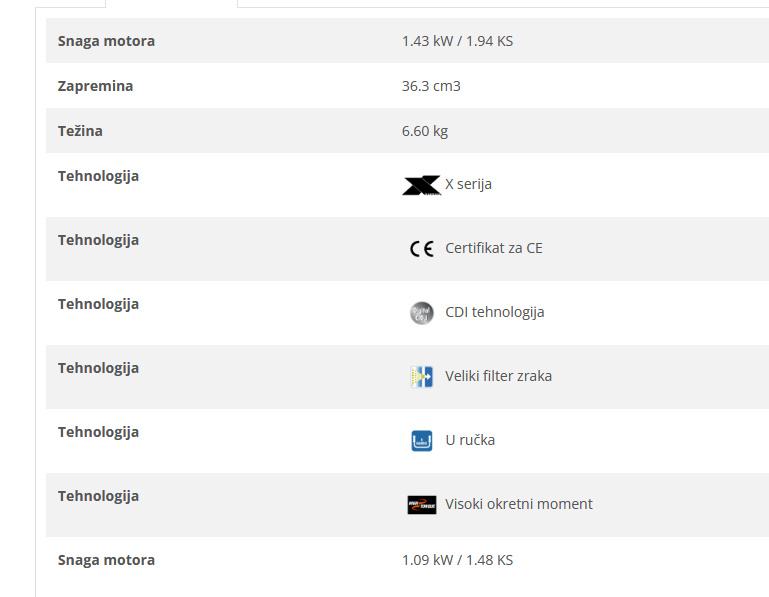This screenshot has height=597, width=769.
Task: Click the "CDI tehnologija" text
Action: (495, 312)
